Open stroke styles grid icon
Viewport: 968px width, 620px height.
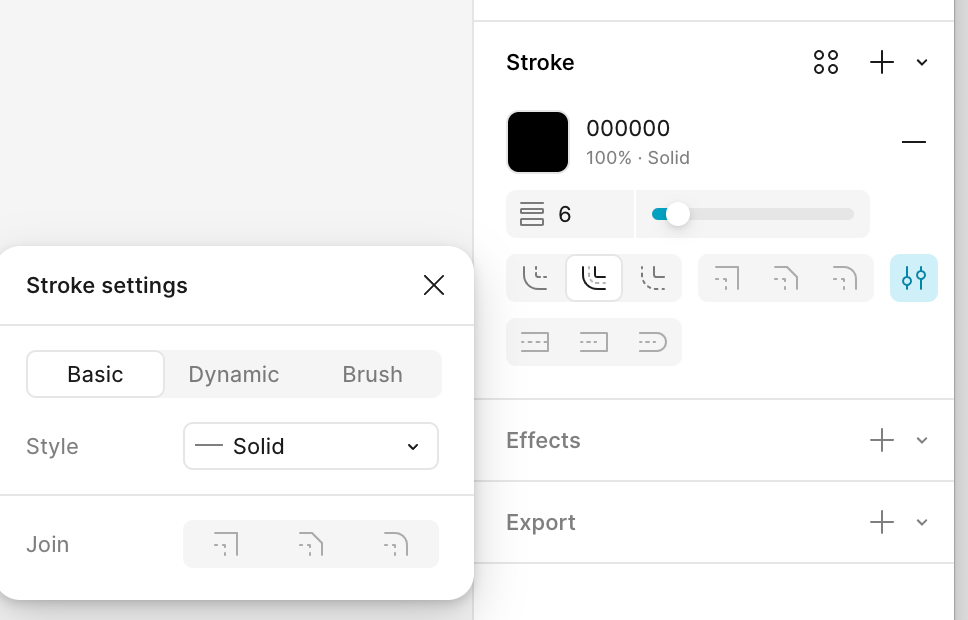click(x=825, y=62)
